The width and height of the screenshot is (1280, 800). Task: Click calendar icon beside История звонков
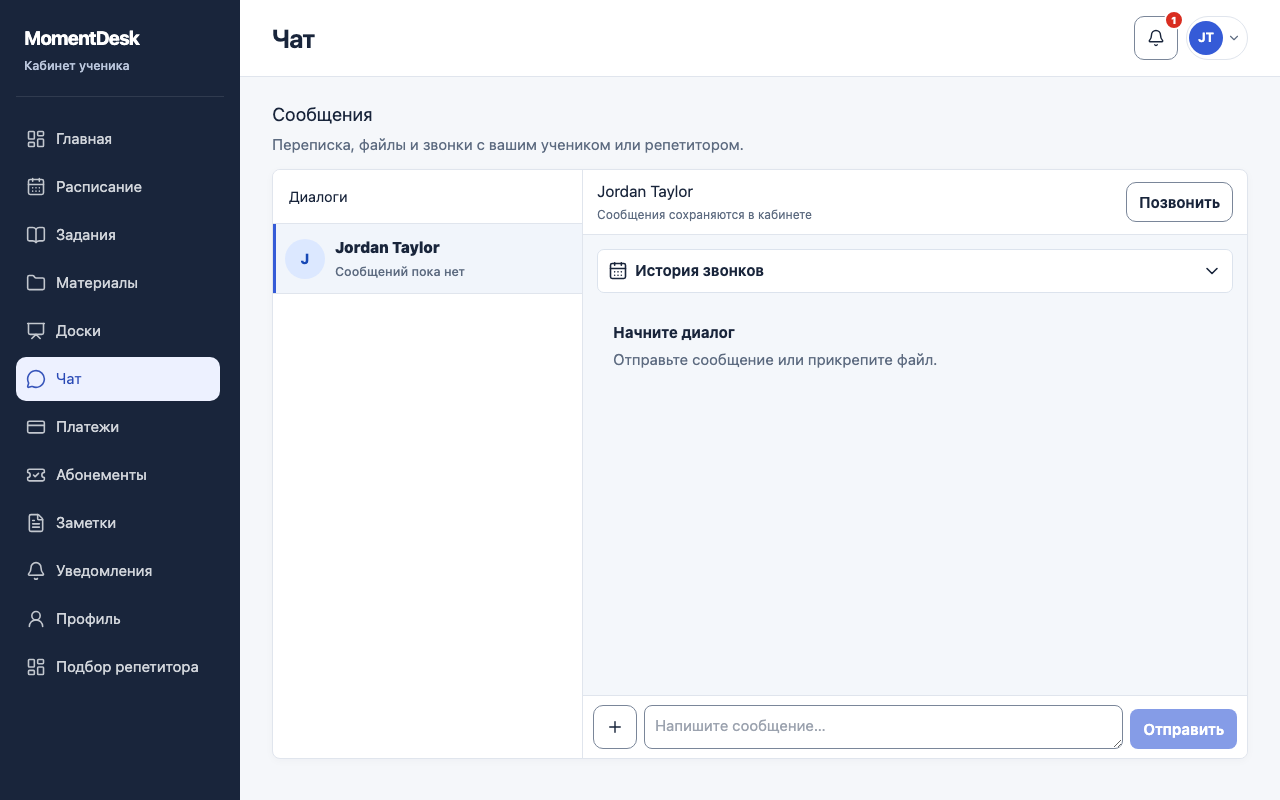click(x=618, y=271)
